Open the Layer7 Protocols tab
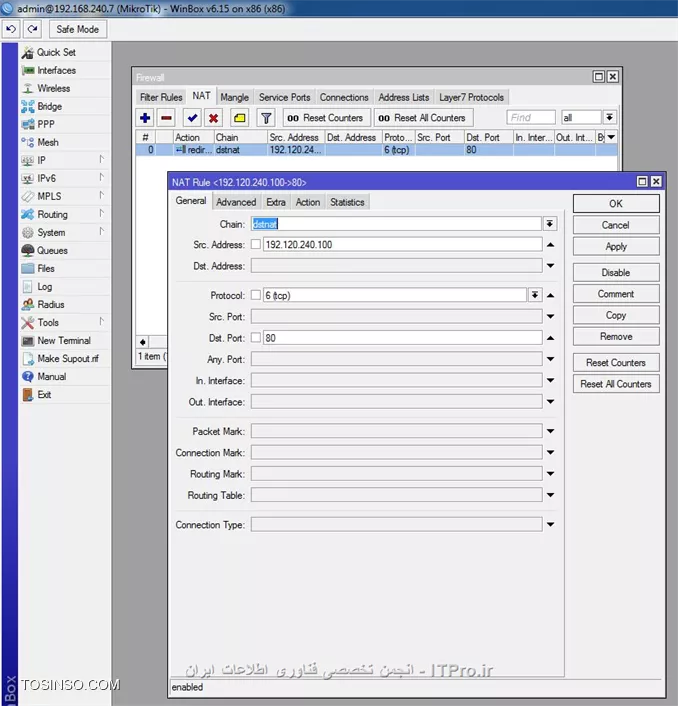The width and height of the screenshot is (678, 706). (x=471, y=97)
